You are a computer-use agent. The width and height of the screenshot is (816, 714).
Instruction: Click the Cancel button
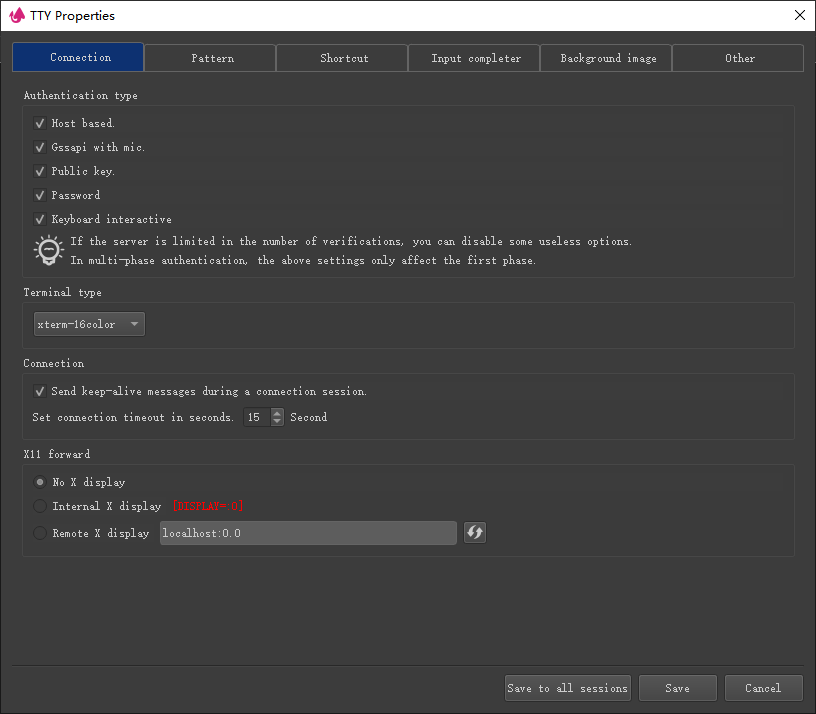[x=762, y=688]
